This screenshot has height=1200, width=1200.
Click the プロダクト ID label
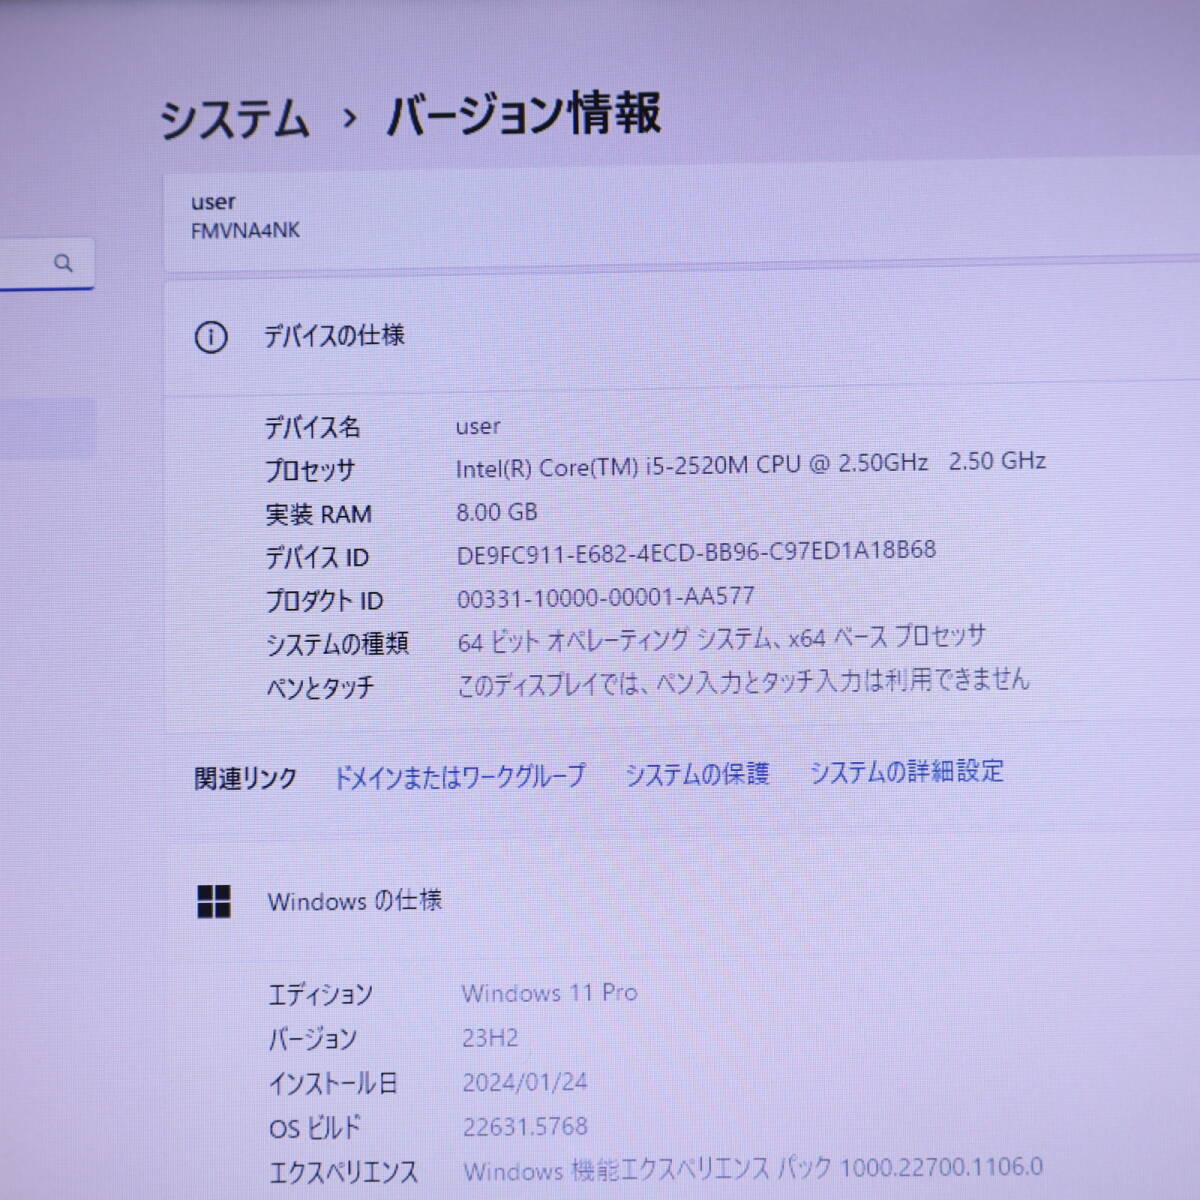[324, 601]
